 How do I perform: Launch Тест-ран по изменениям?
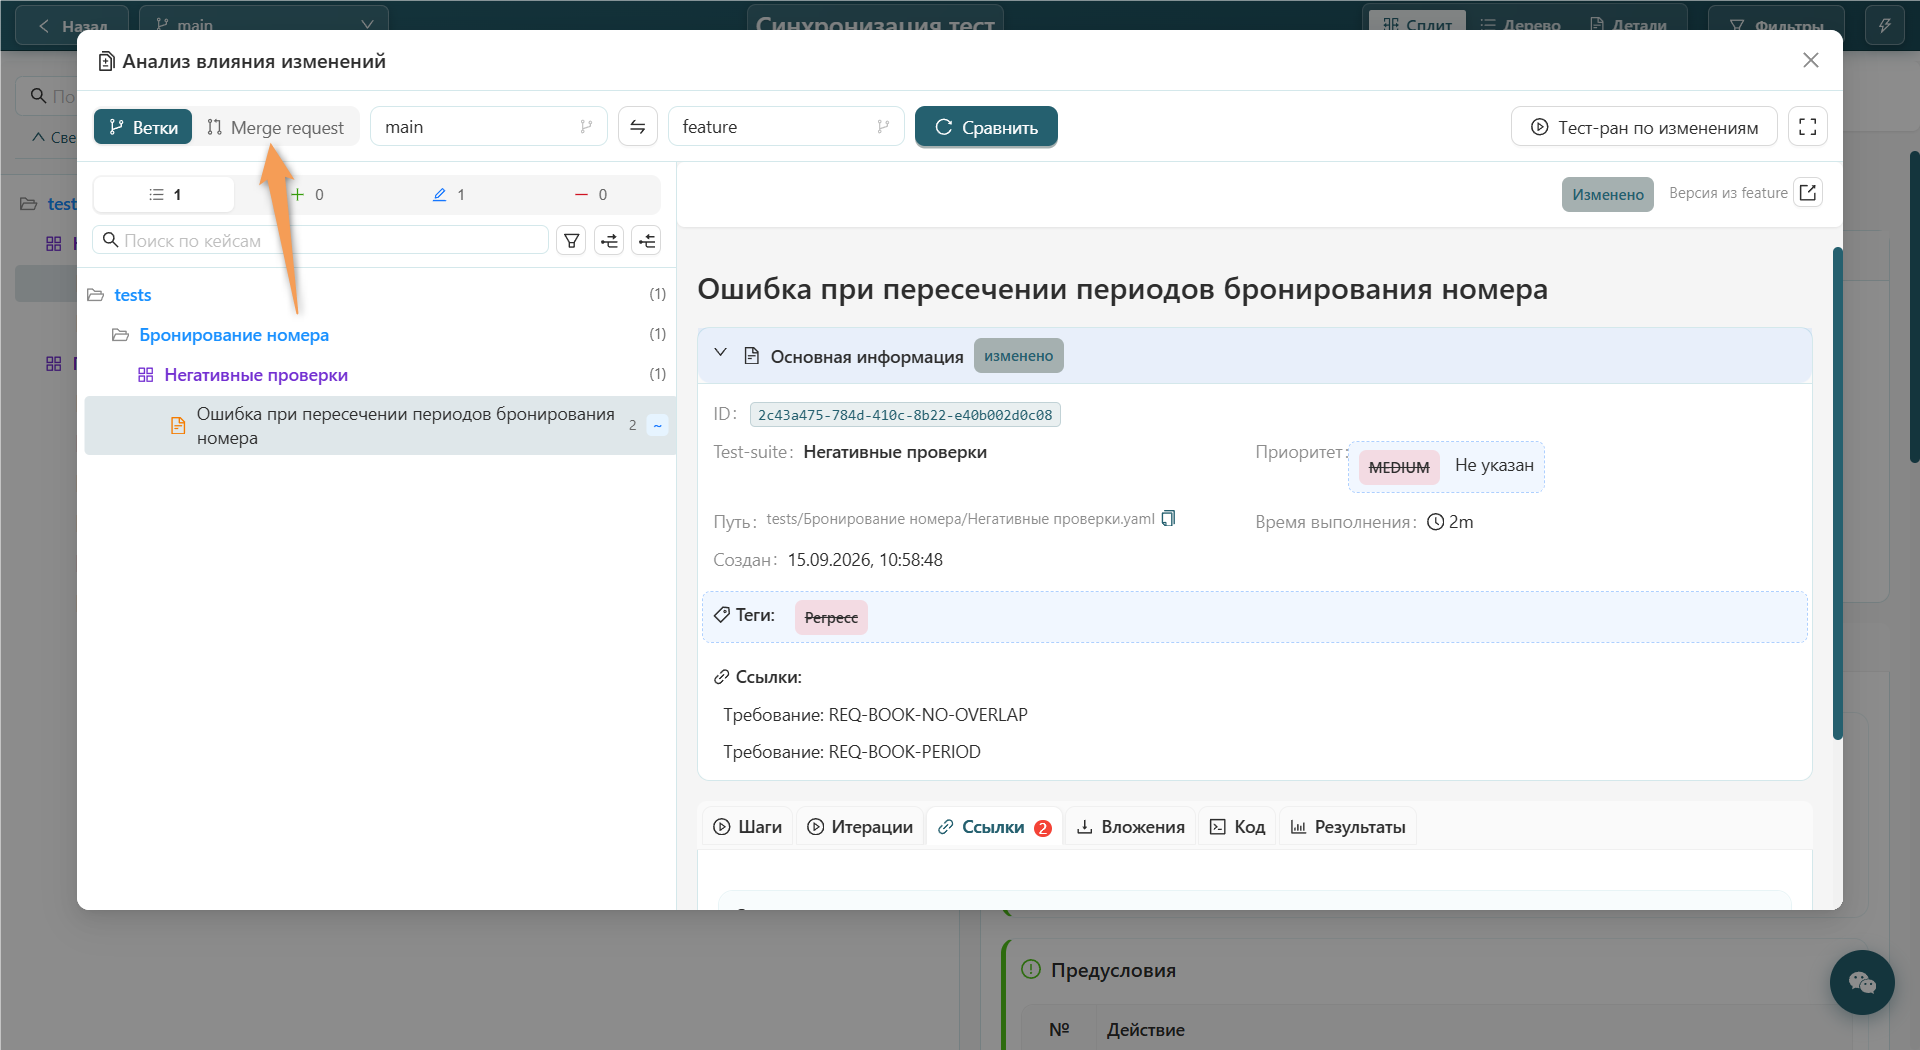[x=1644, y=127]
